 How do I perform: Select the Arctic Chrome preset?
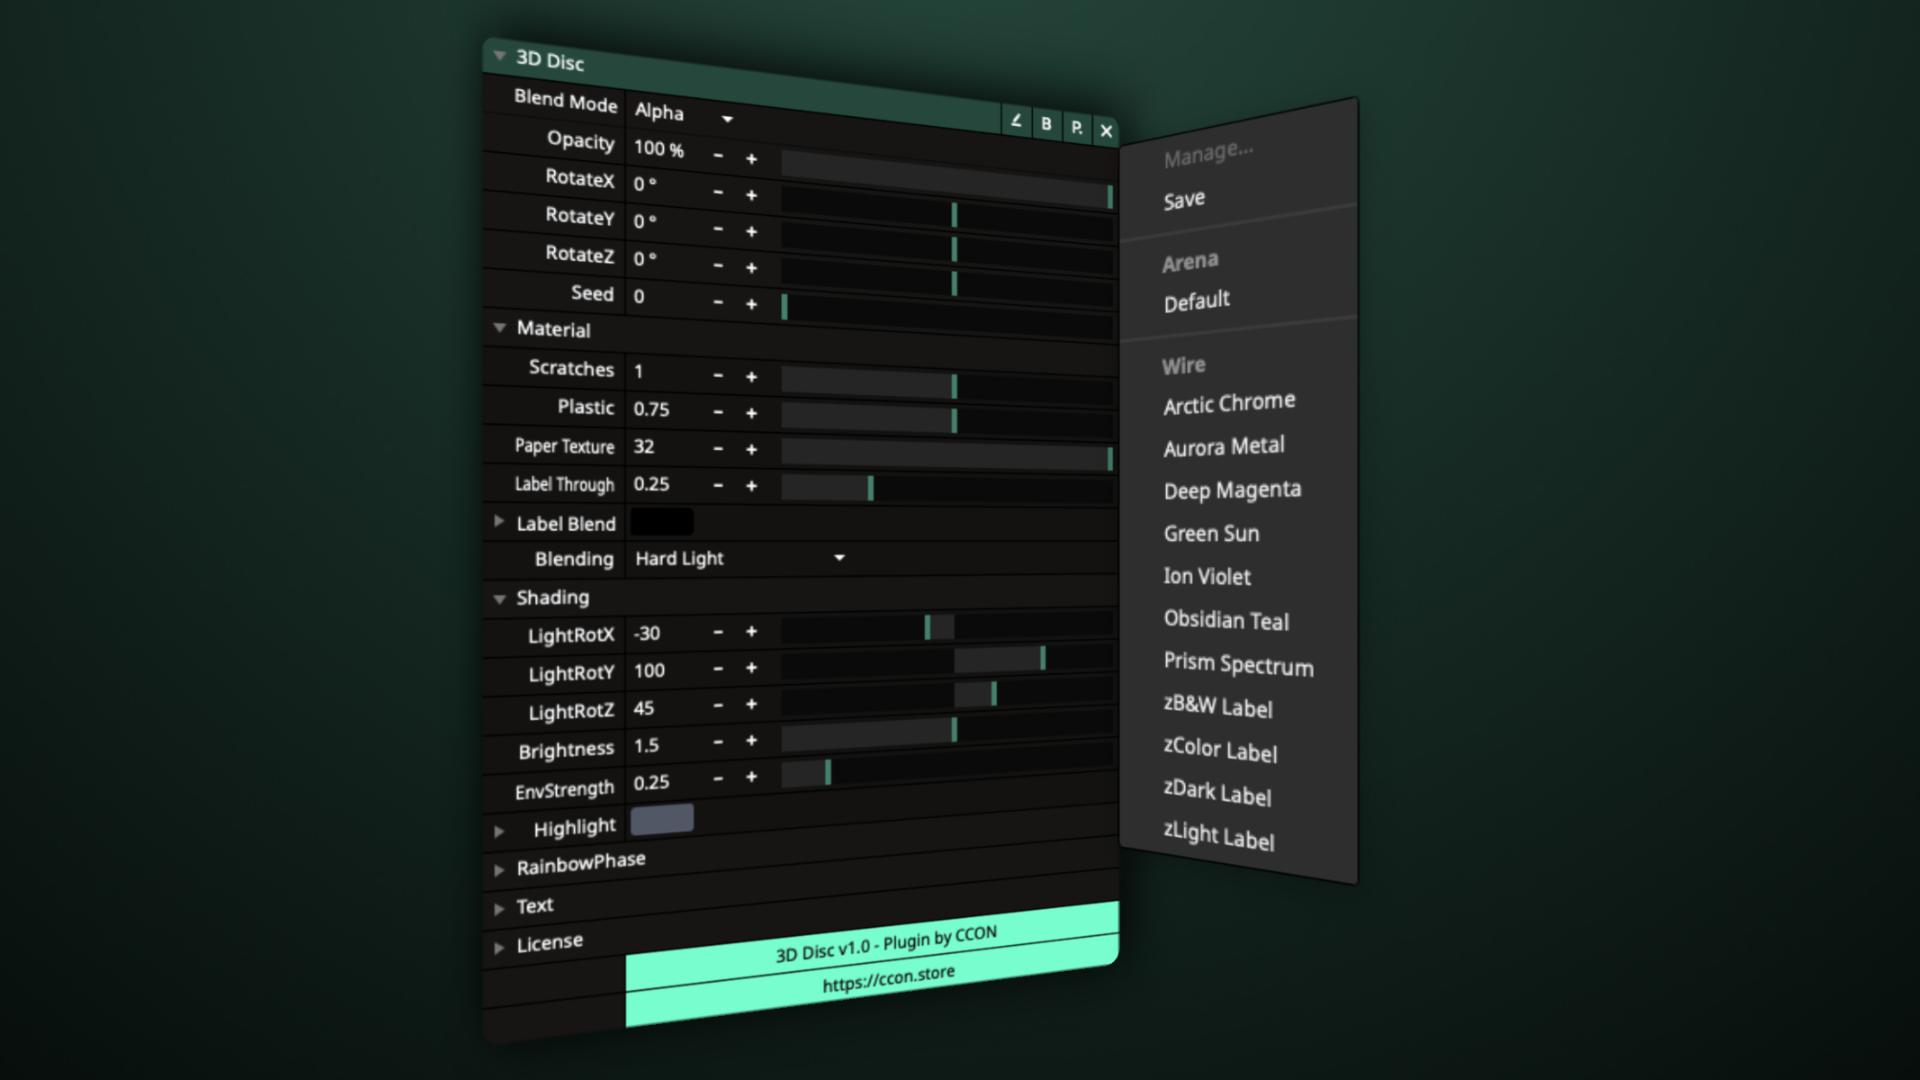[x=1229, y=403]
